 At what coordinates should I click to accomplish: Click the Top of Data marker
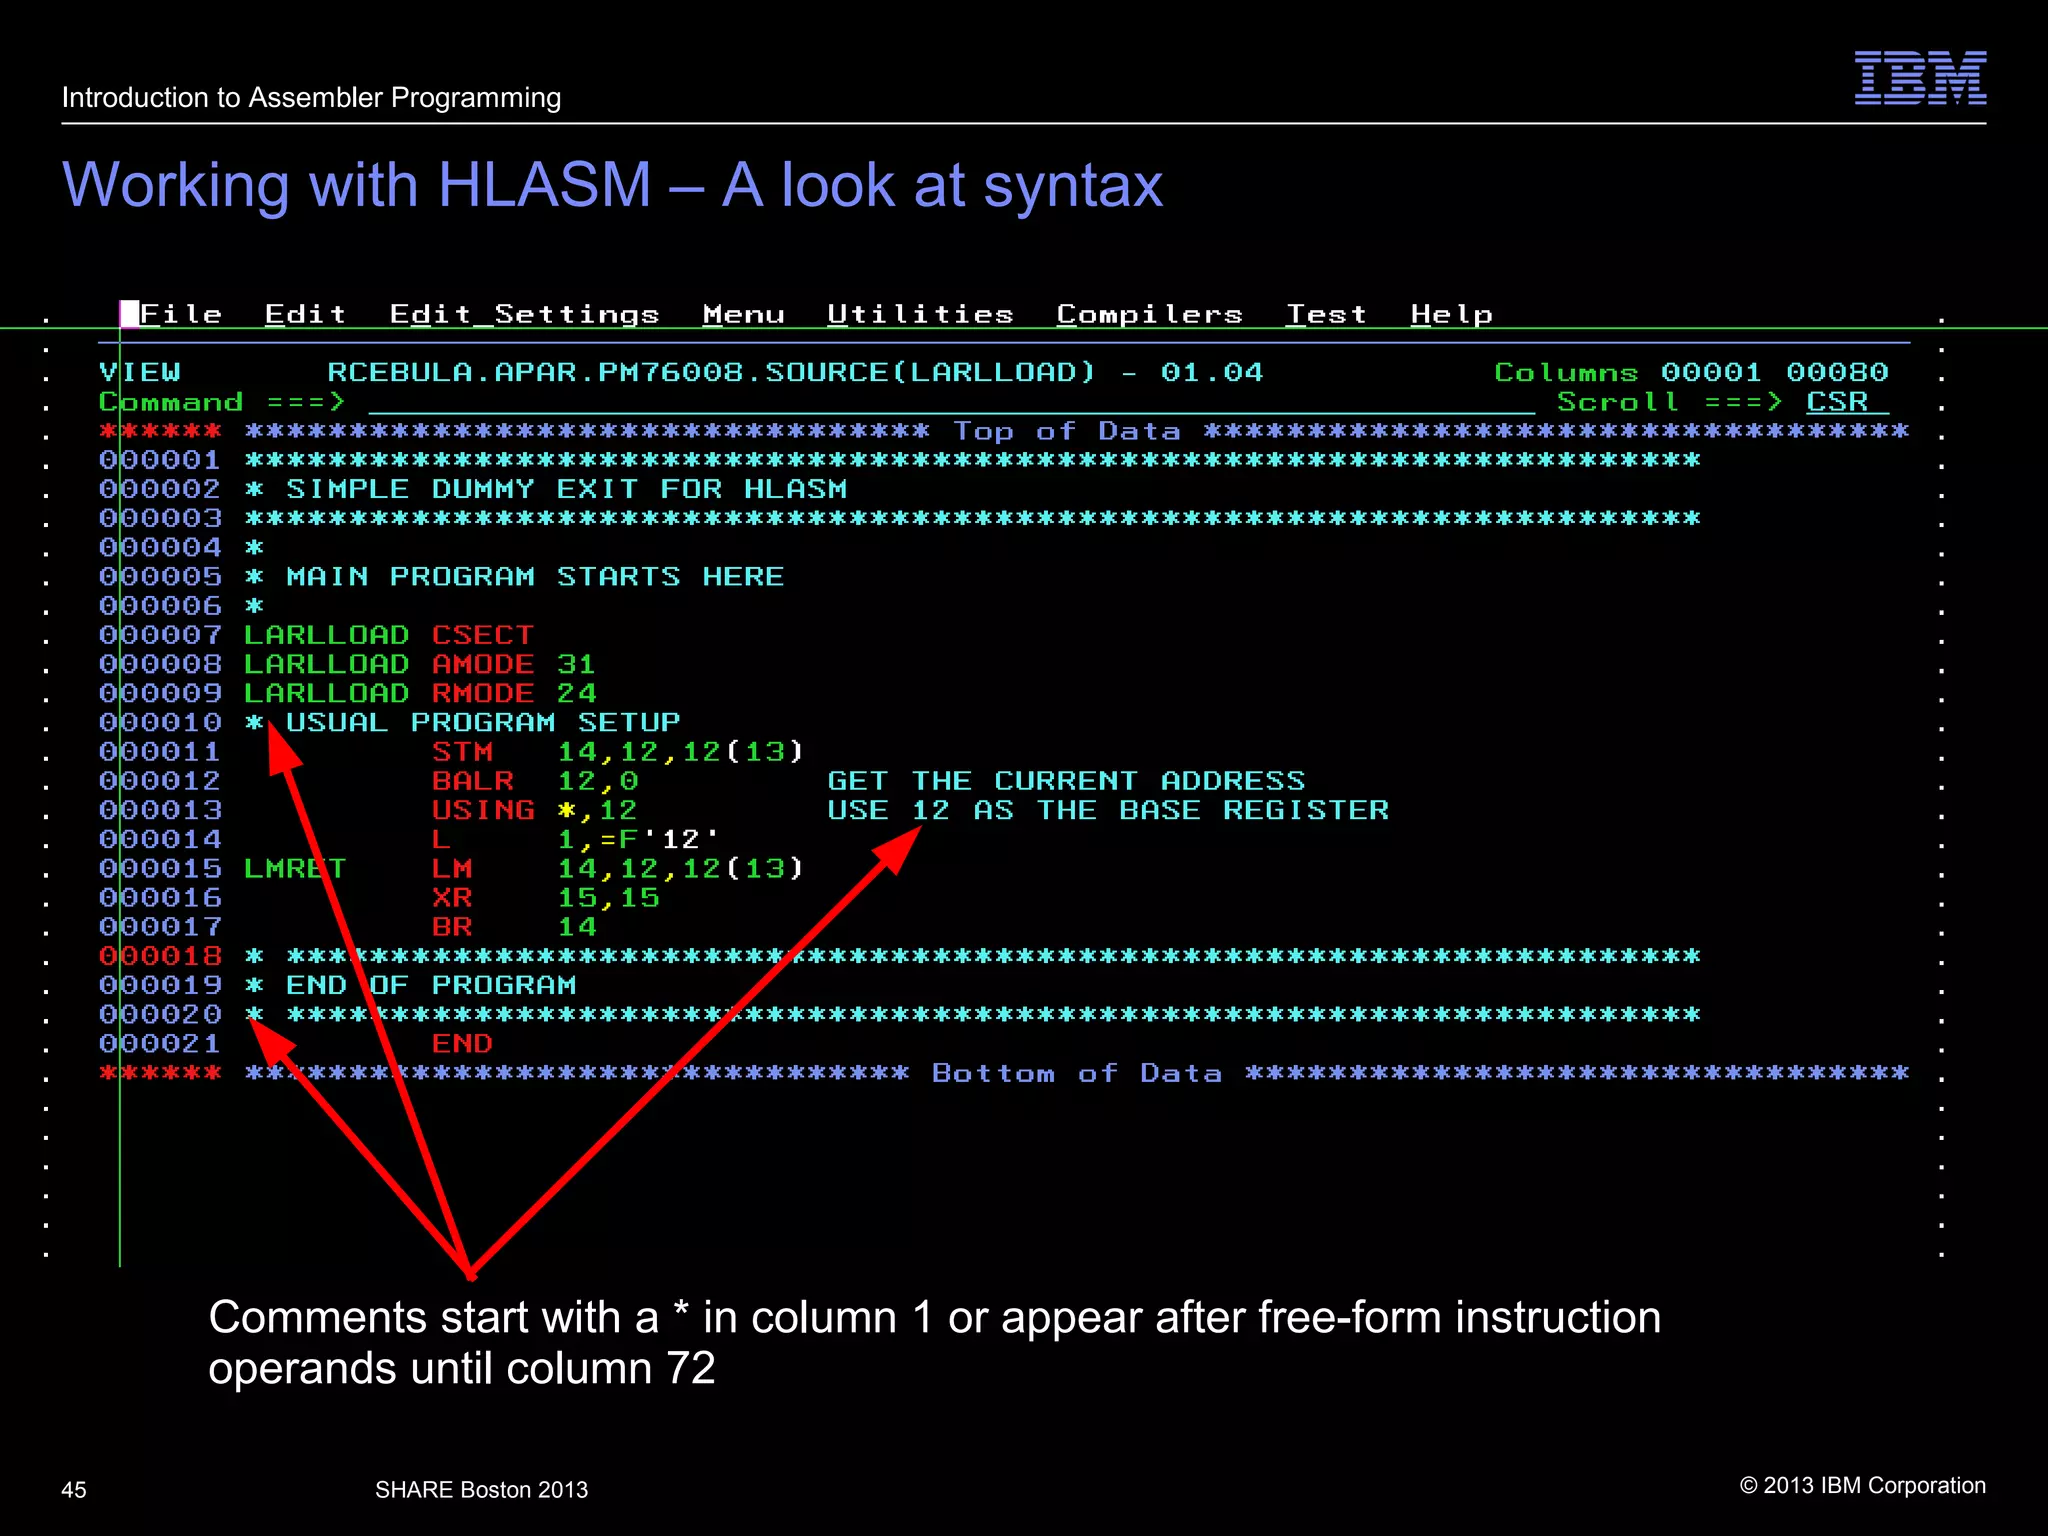[1066, 431]
